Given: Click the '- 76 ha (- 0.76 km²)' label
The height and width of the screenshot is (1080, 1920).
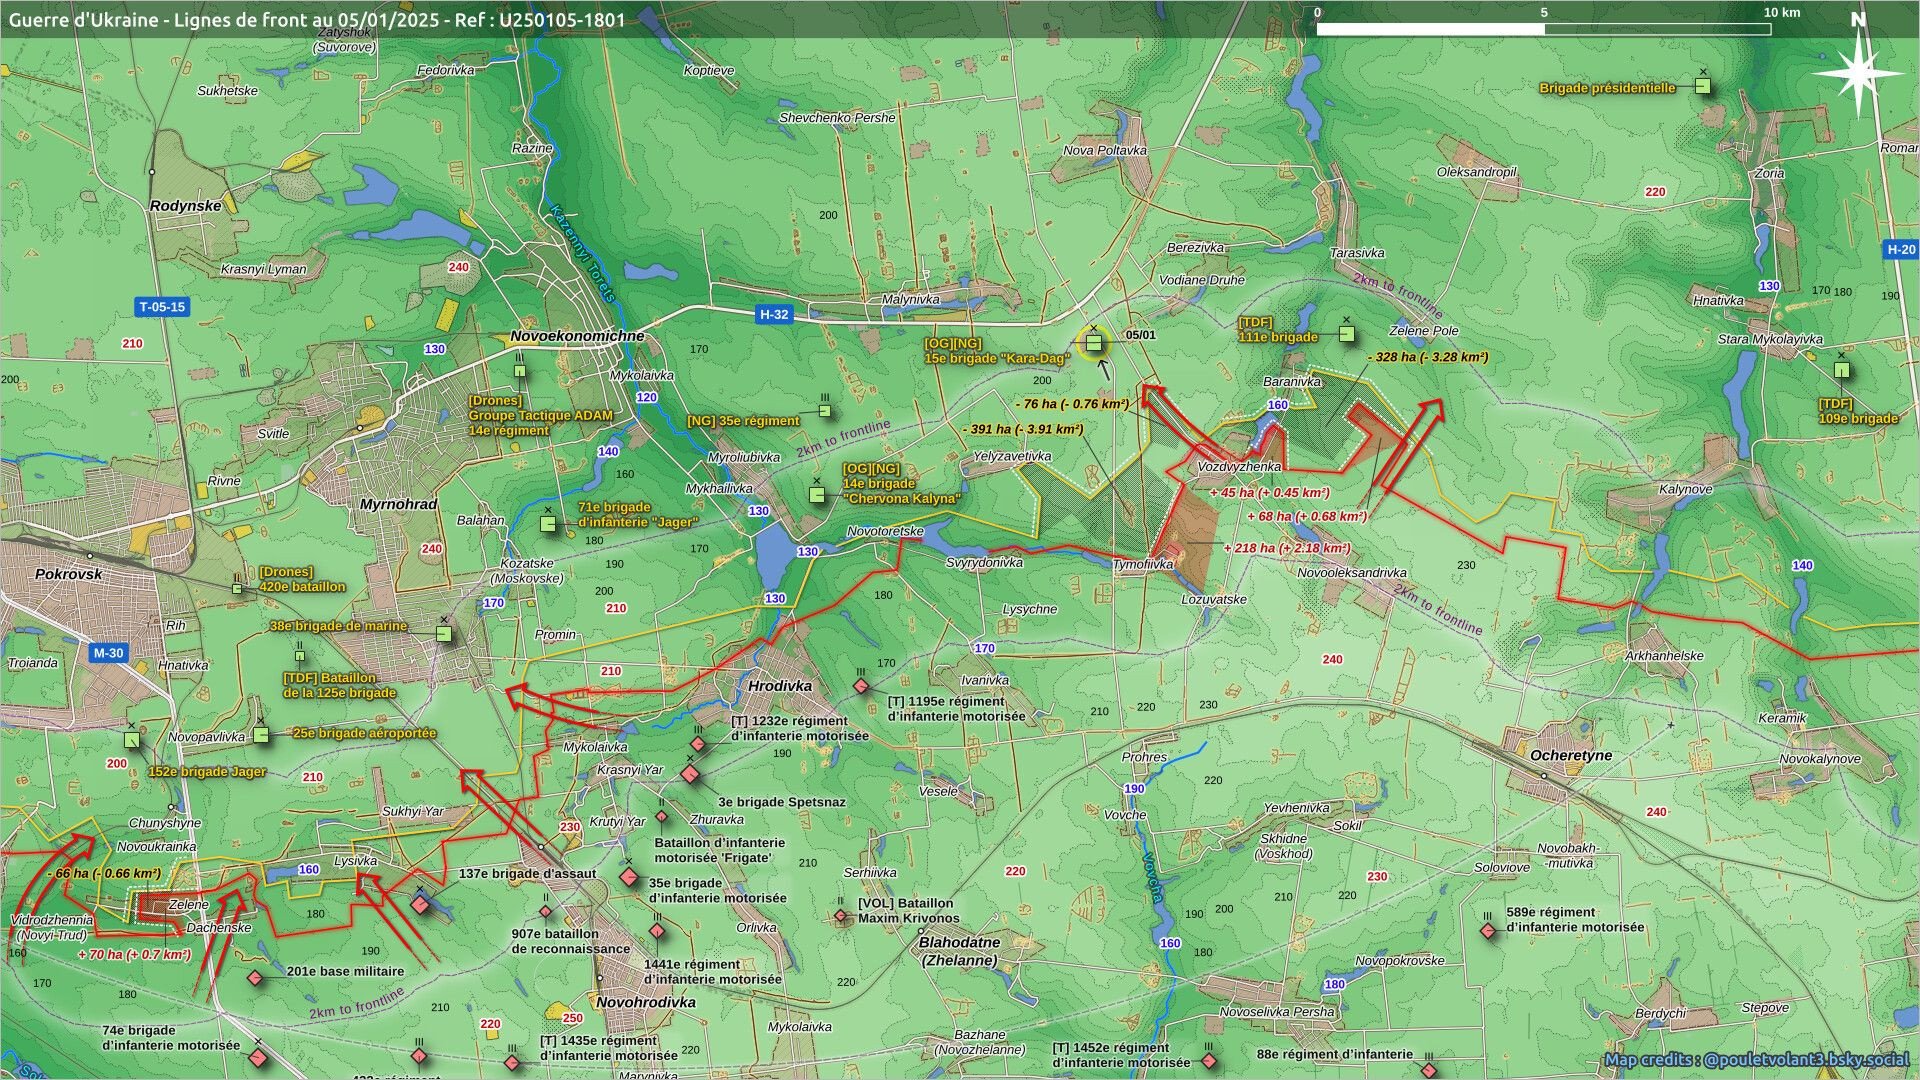Looking at the screenshot, I should point(1072,404).
